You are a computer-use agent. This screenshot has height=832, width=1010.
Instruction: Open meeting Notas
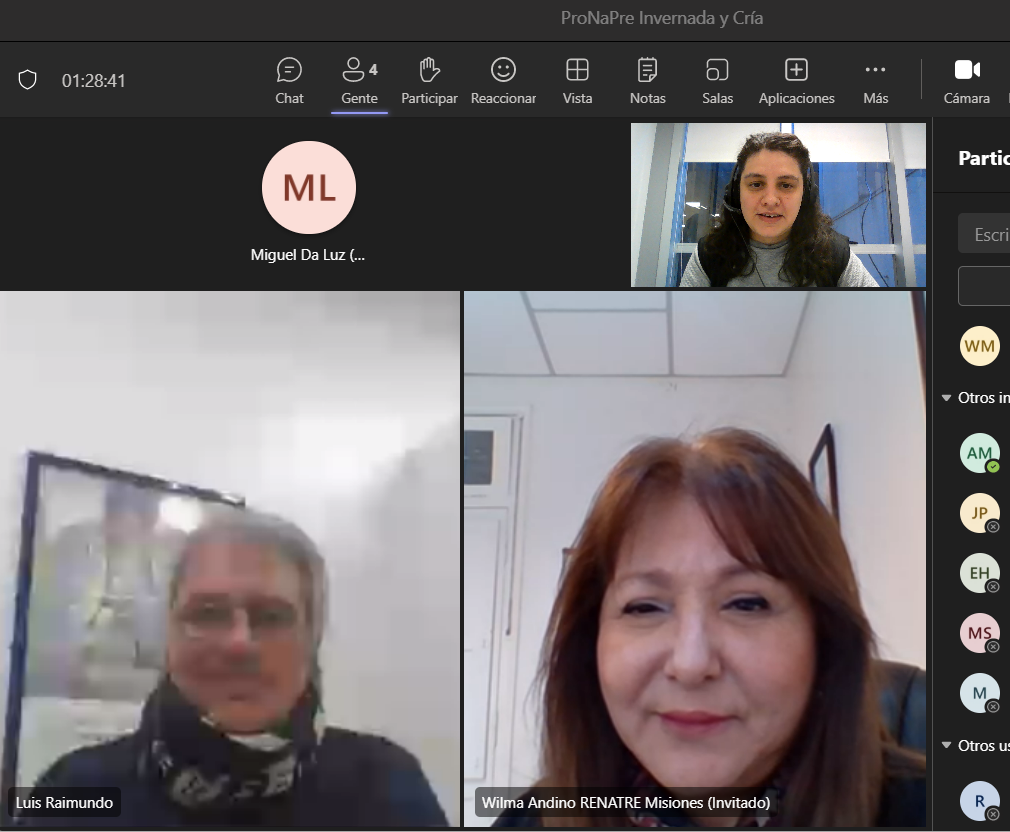pyautogui.click(x=647, y=80)
